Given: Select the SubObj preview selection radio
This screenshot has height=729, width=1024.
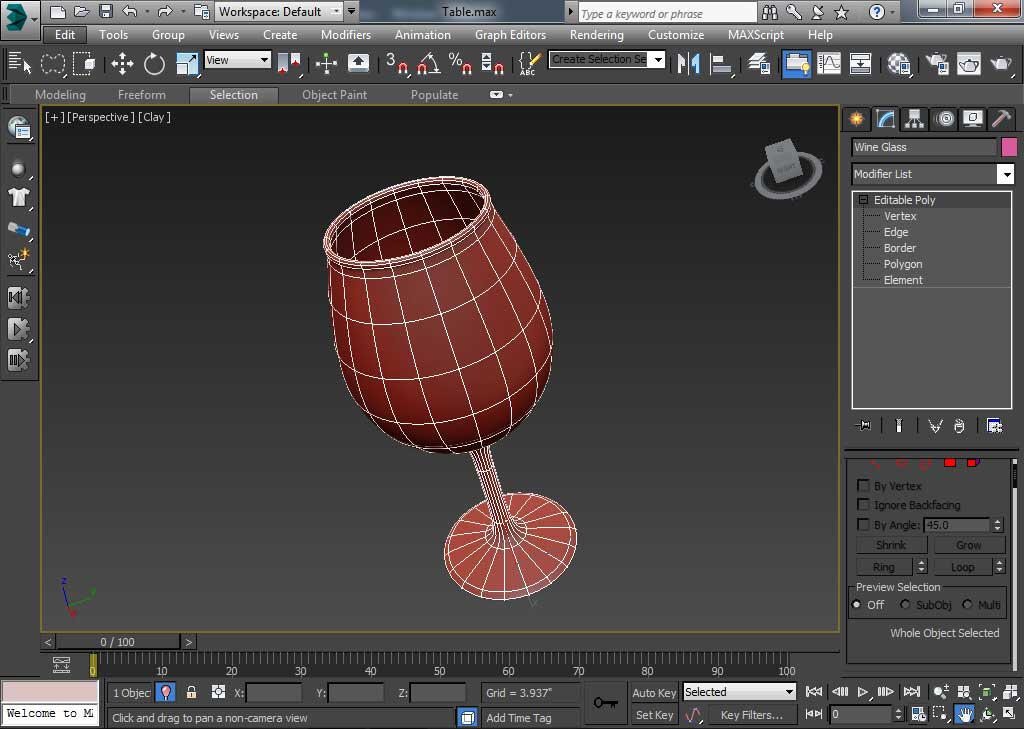Looking at the screenshot, I should coord(905,605).
